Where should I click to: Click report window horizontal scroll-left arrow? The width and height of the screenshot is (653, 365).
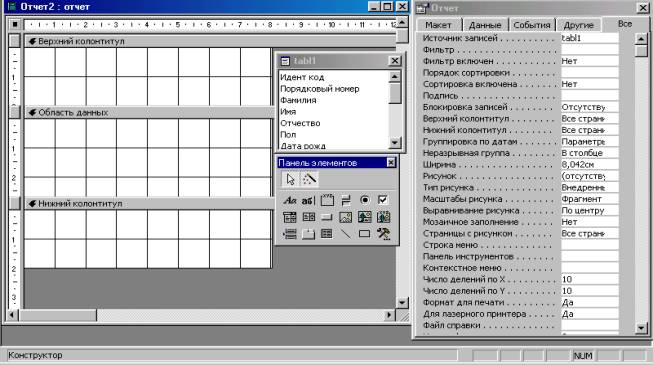pyautogui.click(x=12, y=315)
